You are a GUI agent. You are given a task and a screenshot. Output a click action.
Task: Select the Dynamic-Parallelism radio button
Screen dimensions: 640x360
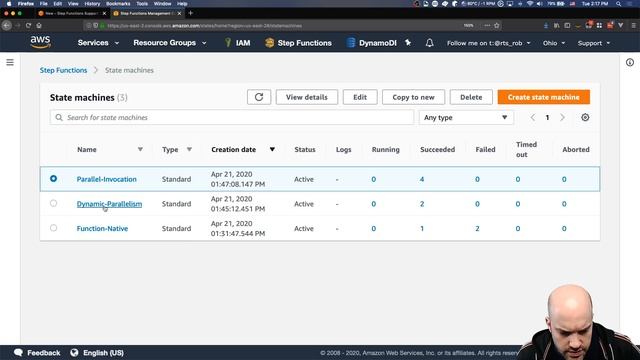[53, 203]
